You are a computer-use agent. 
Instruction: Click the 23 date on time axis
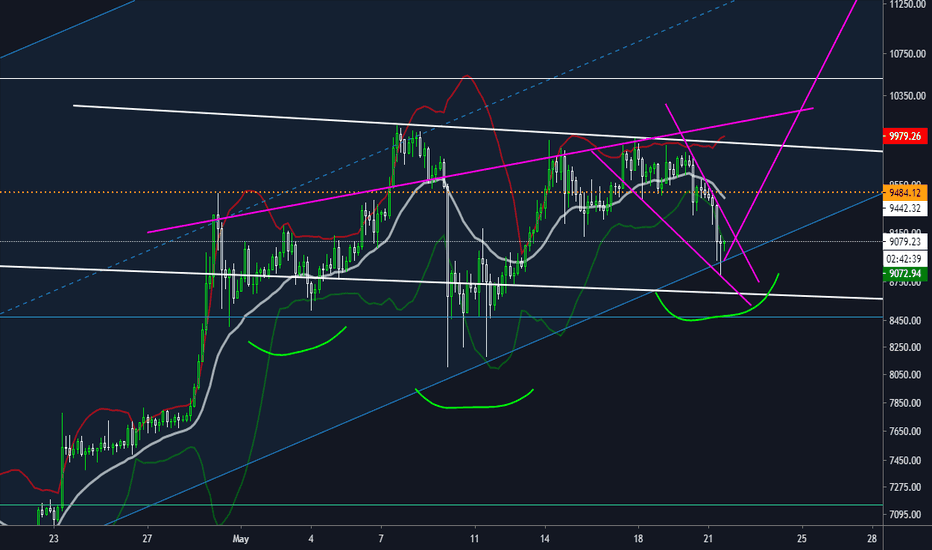point(54,539)
